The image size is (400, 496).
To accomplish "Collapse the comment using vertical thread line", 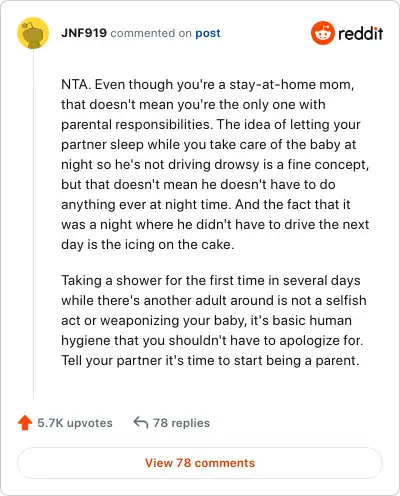I will 33,225.
